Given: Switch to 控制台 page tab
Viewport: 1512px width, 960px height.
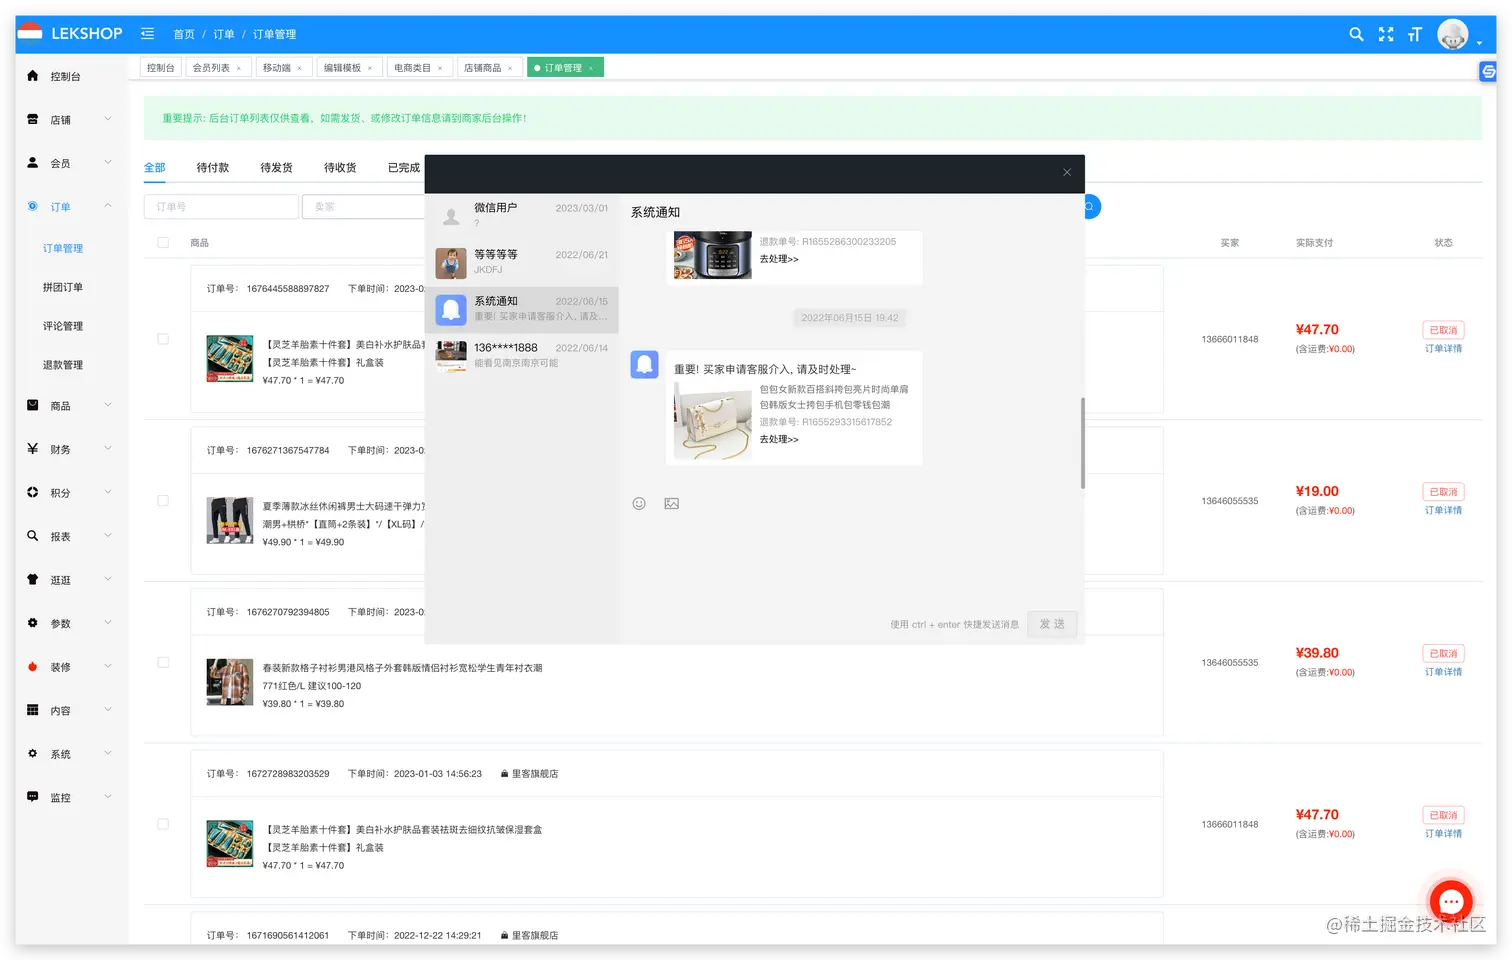Looking at the screenshot, I should click(x=161, y=68).
